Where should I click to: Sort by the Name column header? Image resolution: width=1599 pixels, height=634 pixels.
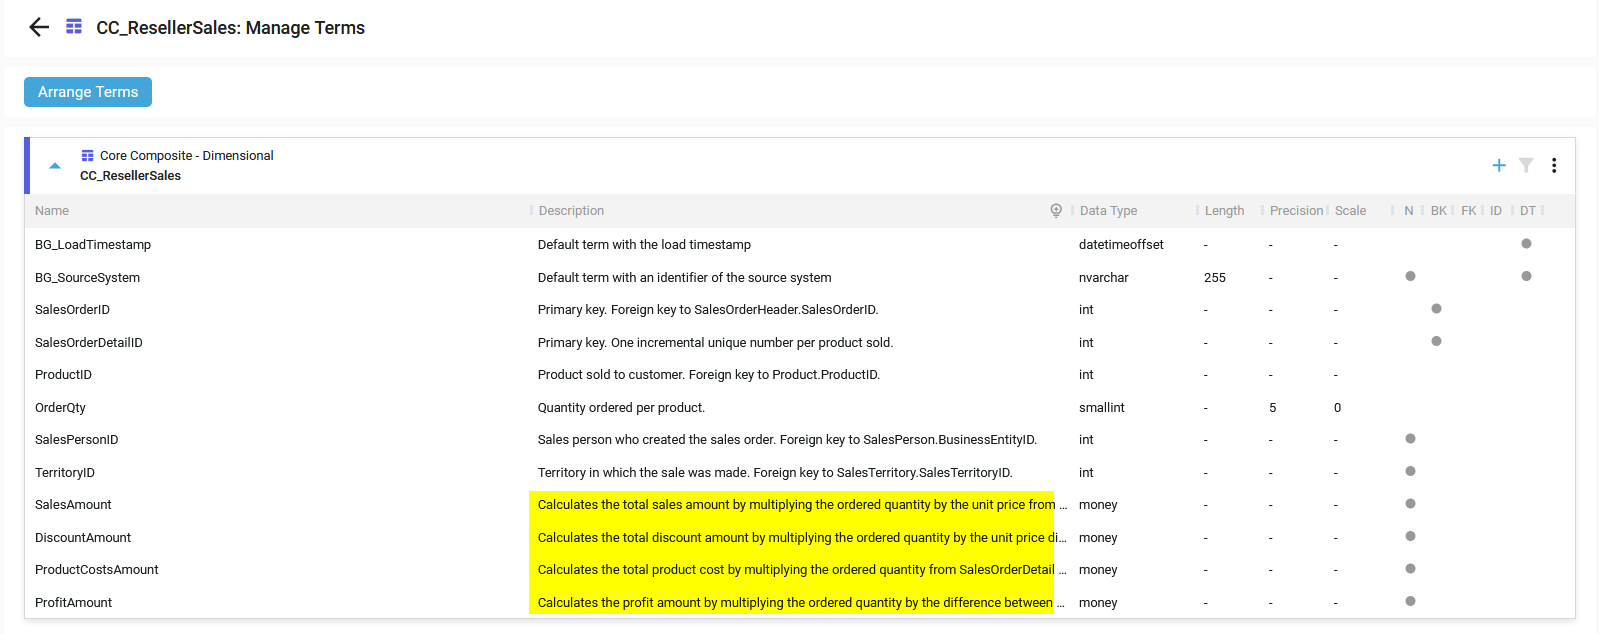[x=52, y=211]
